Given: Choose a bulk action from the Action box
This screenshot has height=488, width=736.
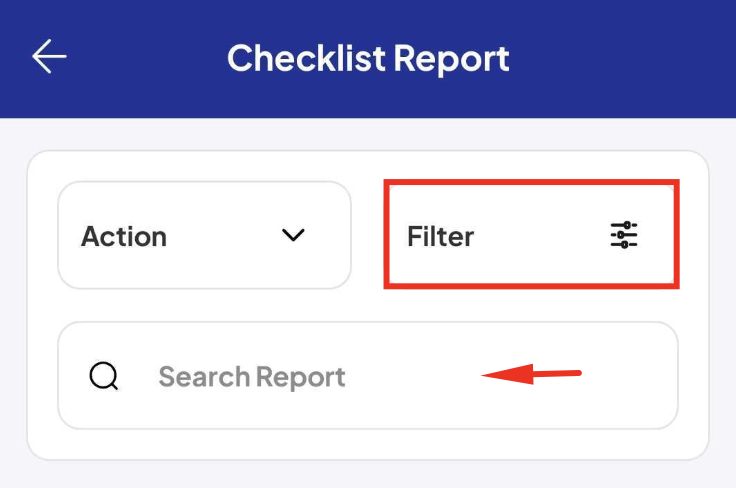Looking at the screenshot, I should 204,235.
